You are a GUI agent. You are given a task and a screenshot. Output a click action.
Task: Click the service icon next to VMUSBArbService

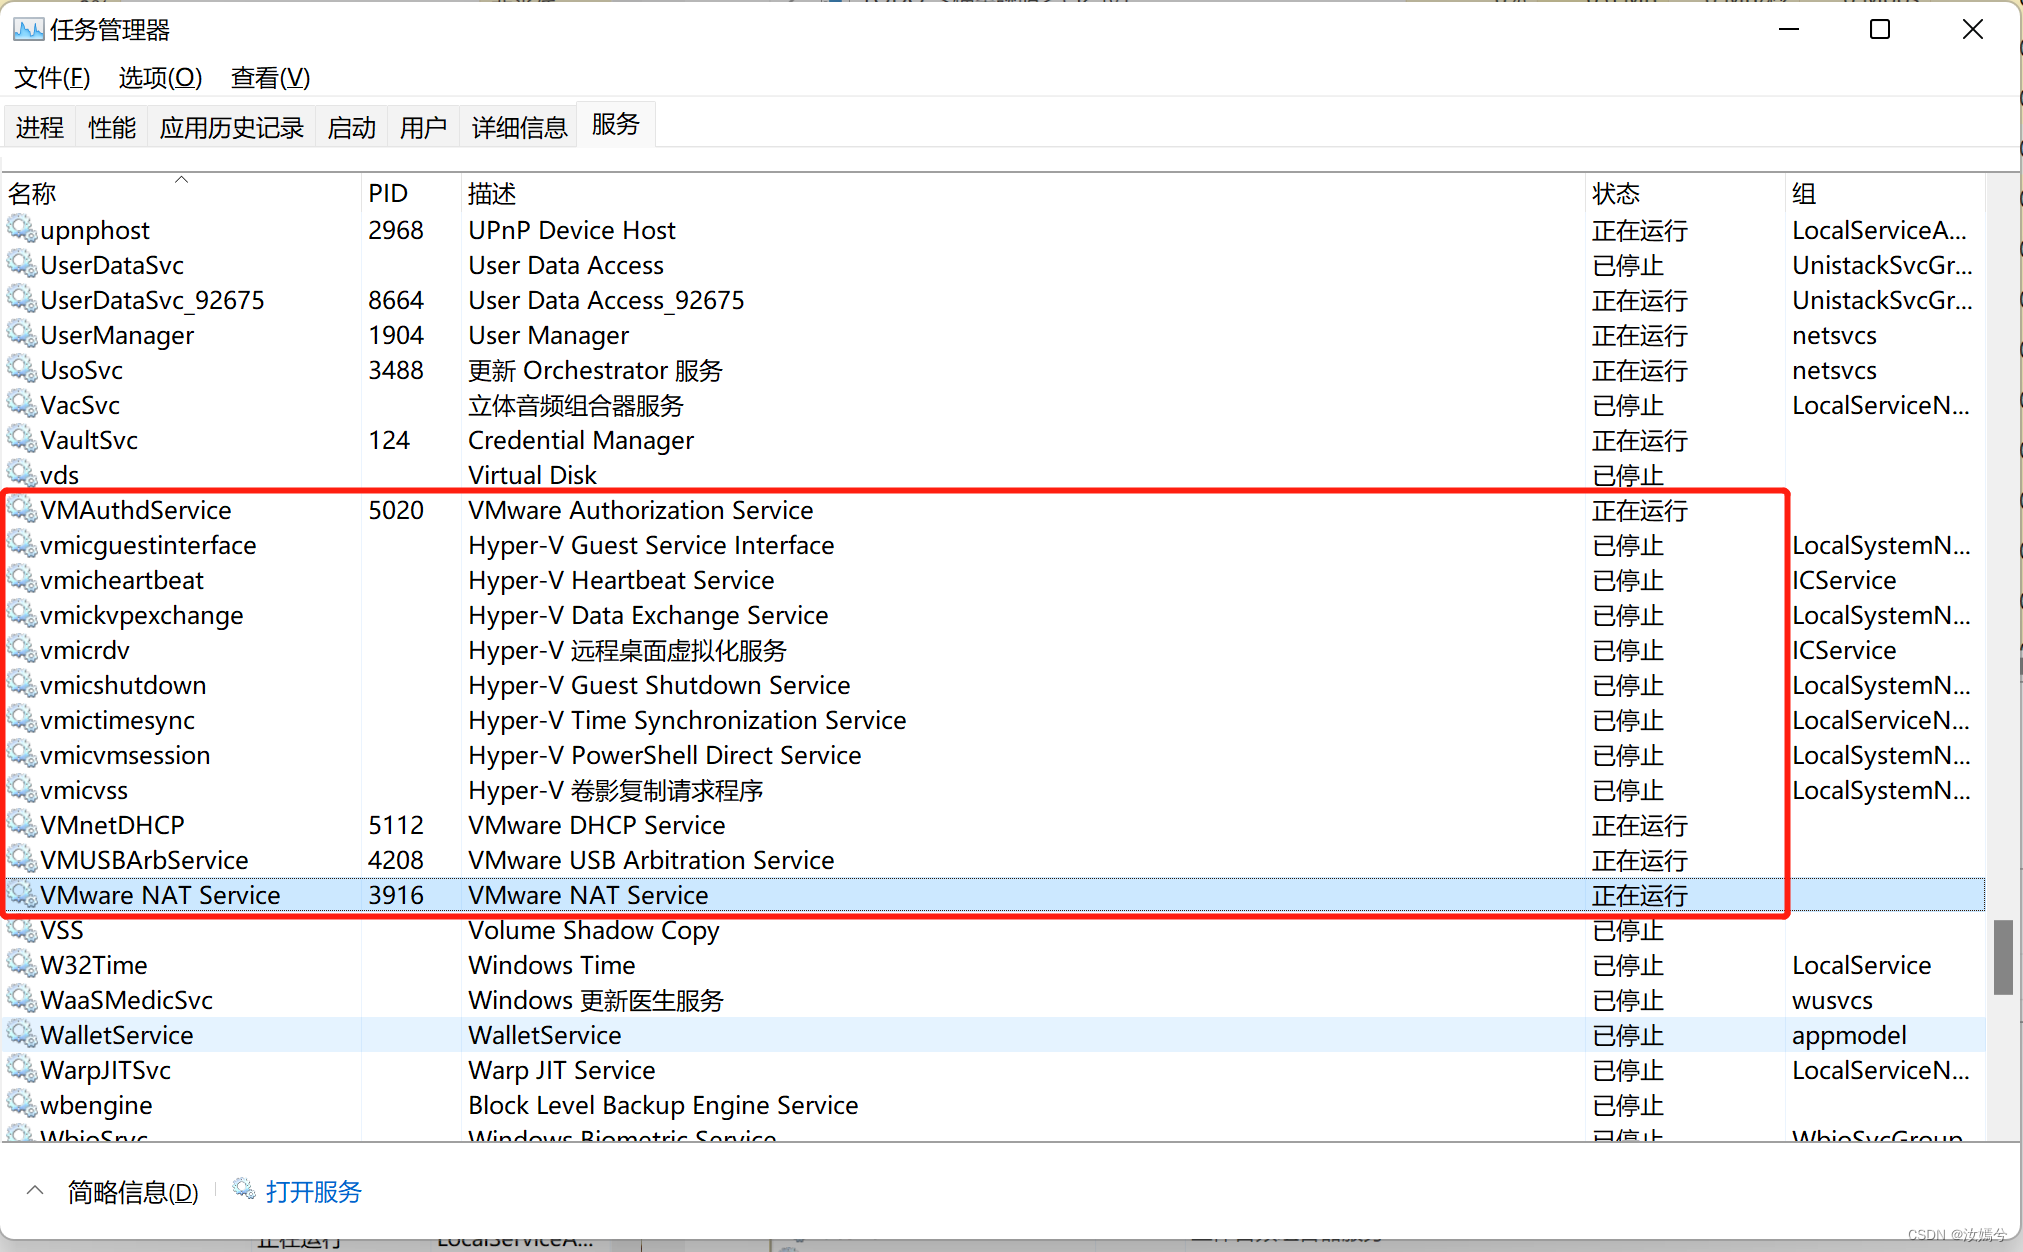(22, 859)
